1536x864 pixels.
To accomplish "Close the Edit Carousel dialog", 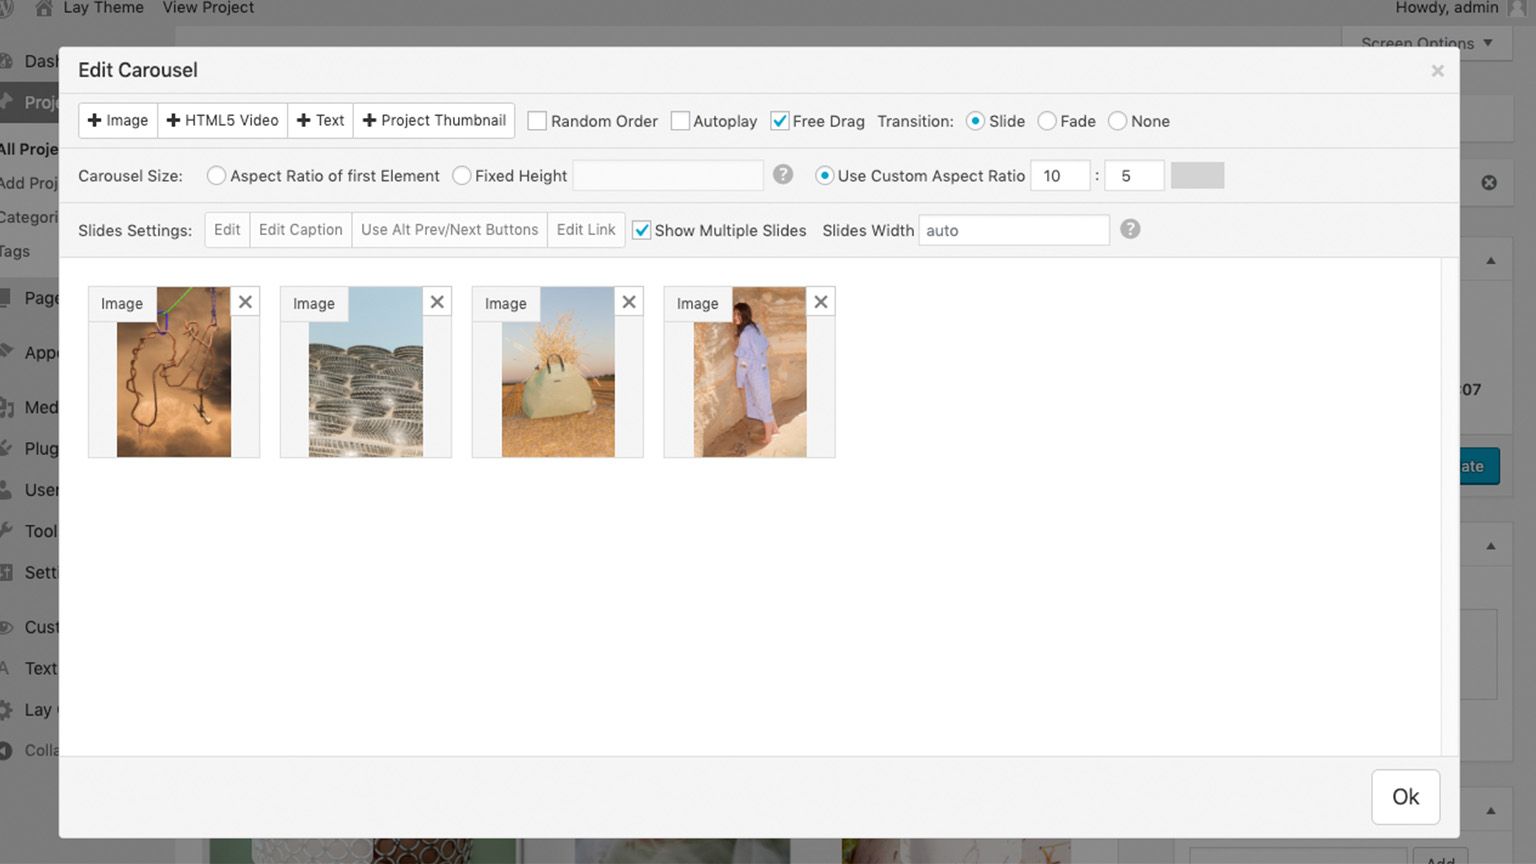I will (x=1437, y=71).
